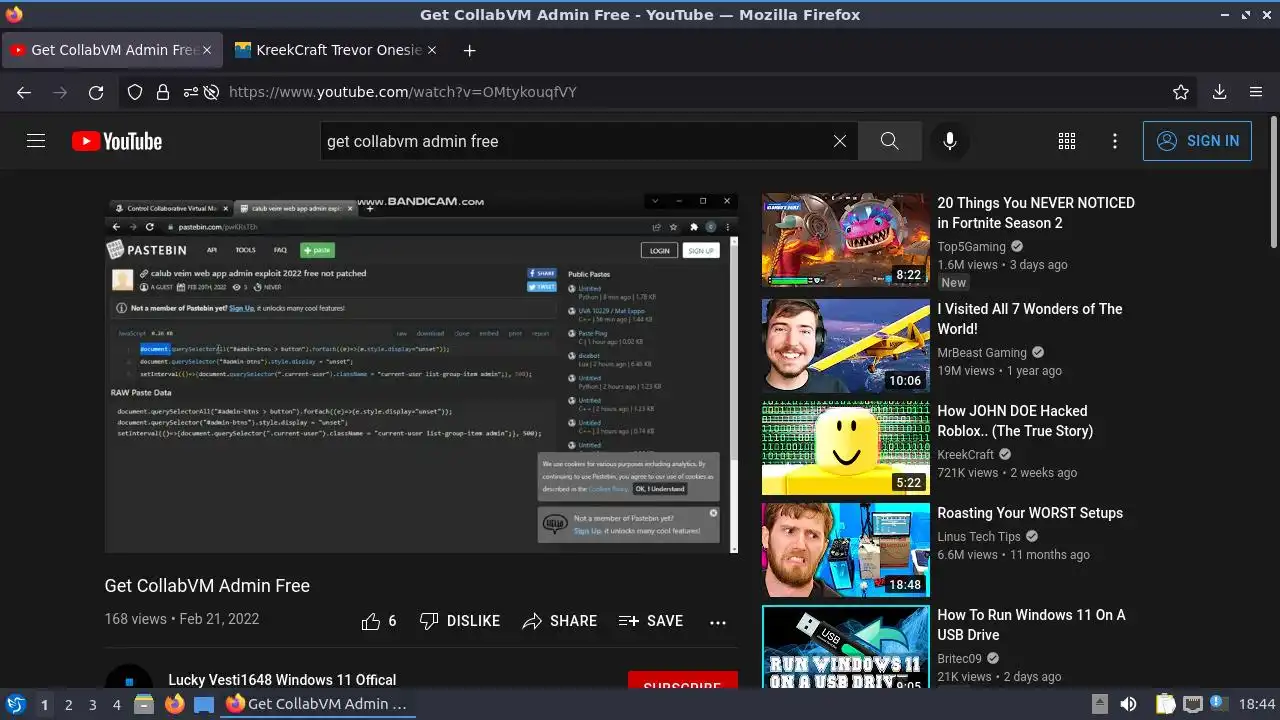Open the 7 Wonders of the World thumbnail
1280x720 pixels.
845,346
